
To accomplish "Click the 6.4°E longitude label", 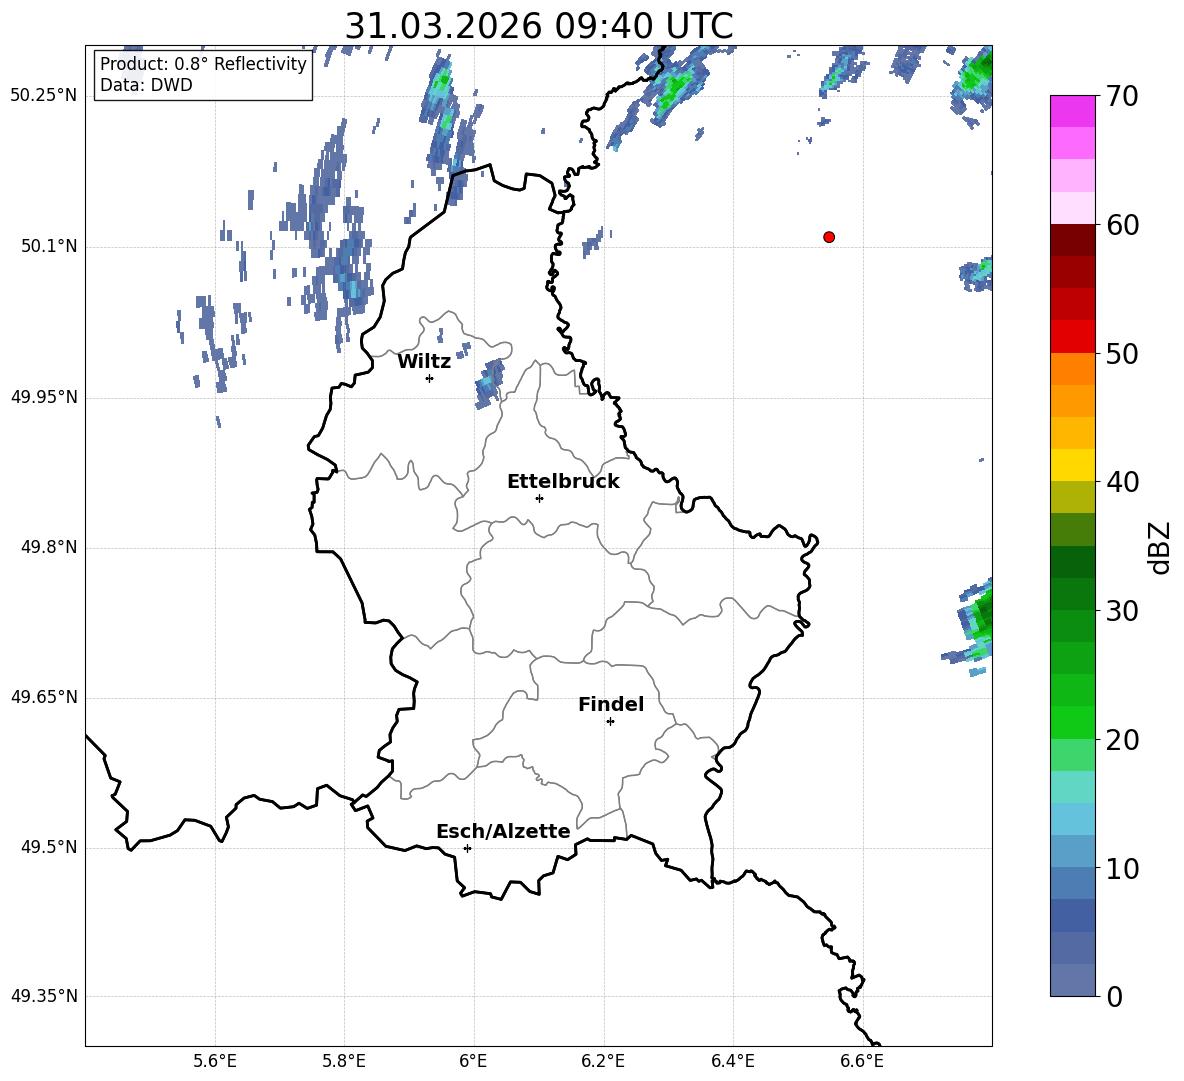I will pyautogui.click(x=732, y=1062).
